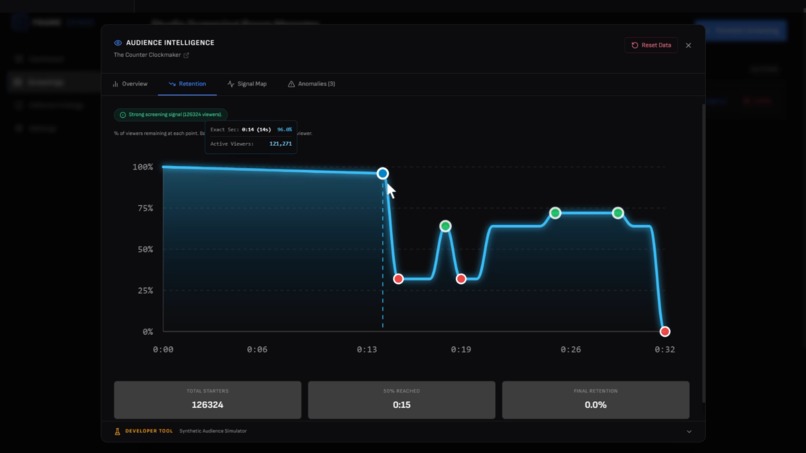Image resolution: width=806 pixels, height=453 pixels.
Task: Click the 0:06 x-axis label
Action: [x=257, y=350]
